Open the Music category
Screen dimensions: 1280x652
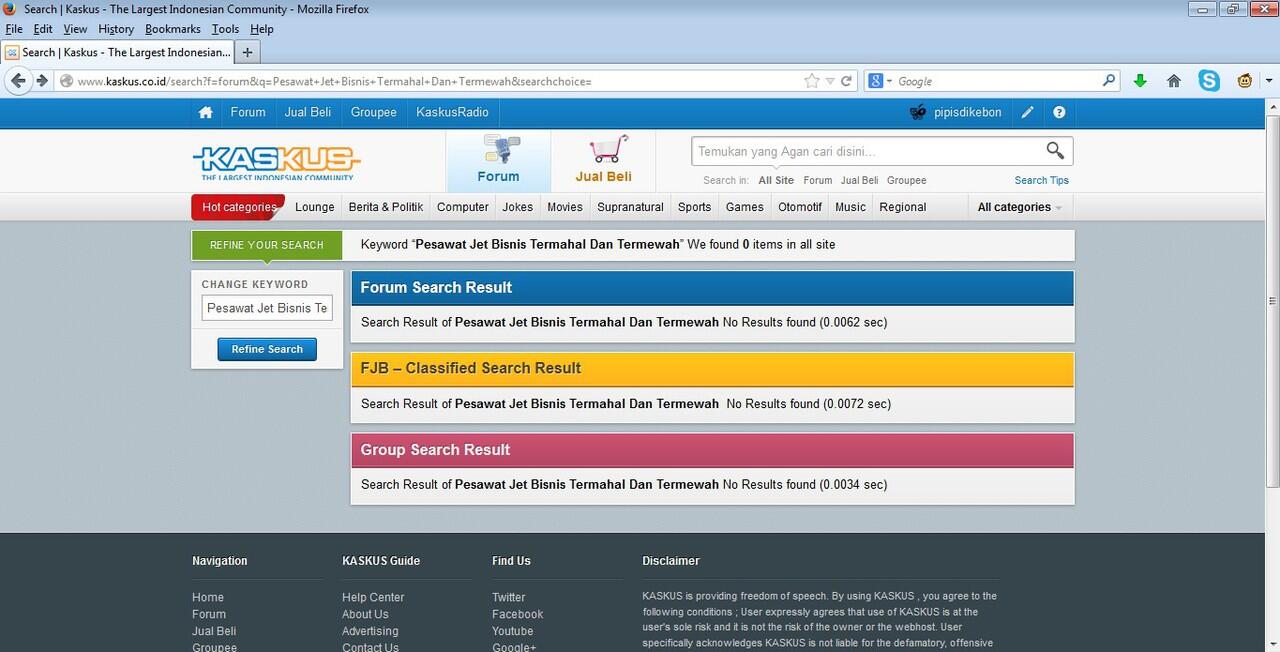point(850,207)
